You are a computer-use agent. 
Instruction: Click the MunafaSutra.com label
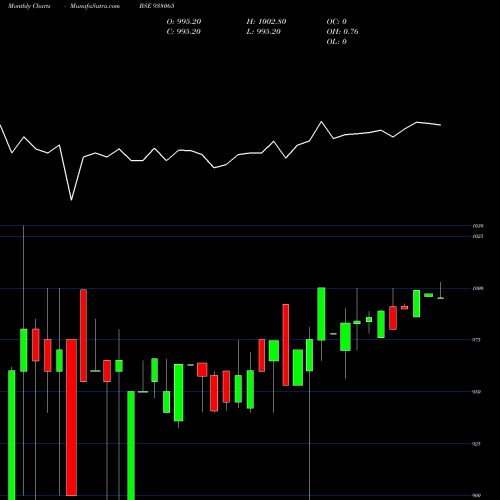[x=95, y=6]
